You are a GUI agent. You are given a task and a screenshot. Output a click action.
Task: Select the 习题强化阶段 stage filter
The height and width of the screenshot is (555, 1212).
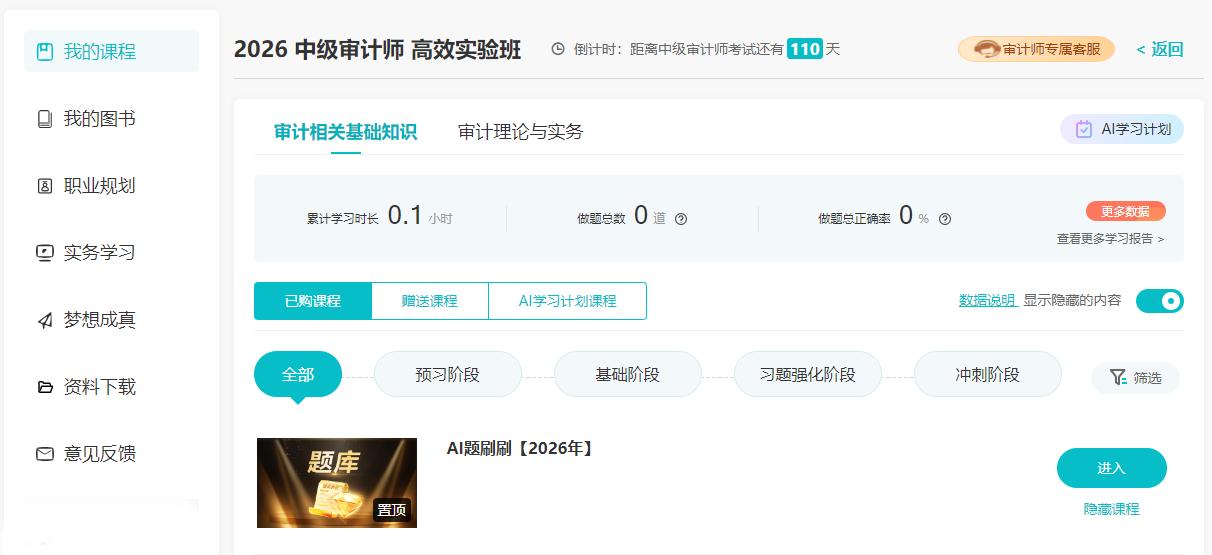click(x=808, y=375)
